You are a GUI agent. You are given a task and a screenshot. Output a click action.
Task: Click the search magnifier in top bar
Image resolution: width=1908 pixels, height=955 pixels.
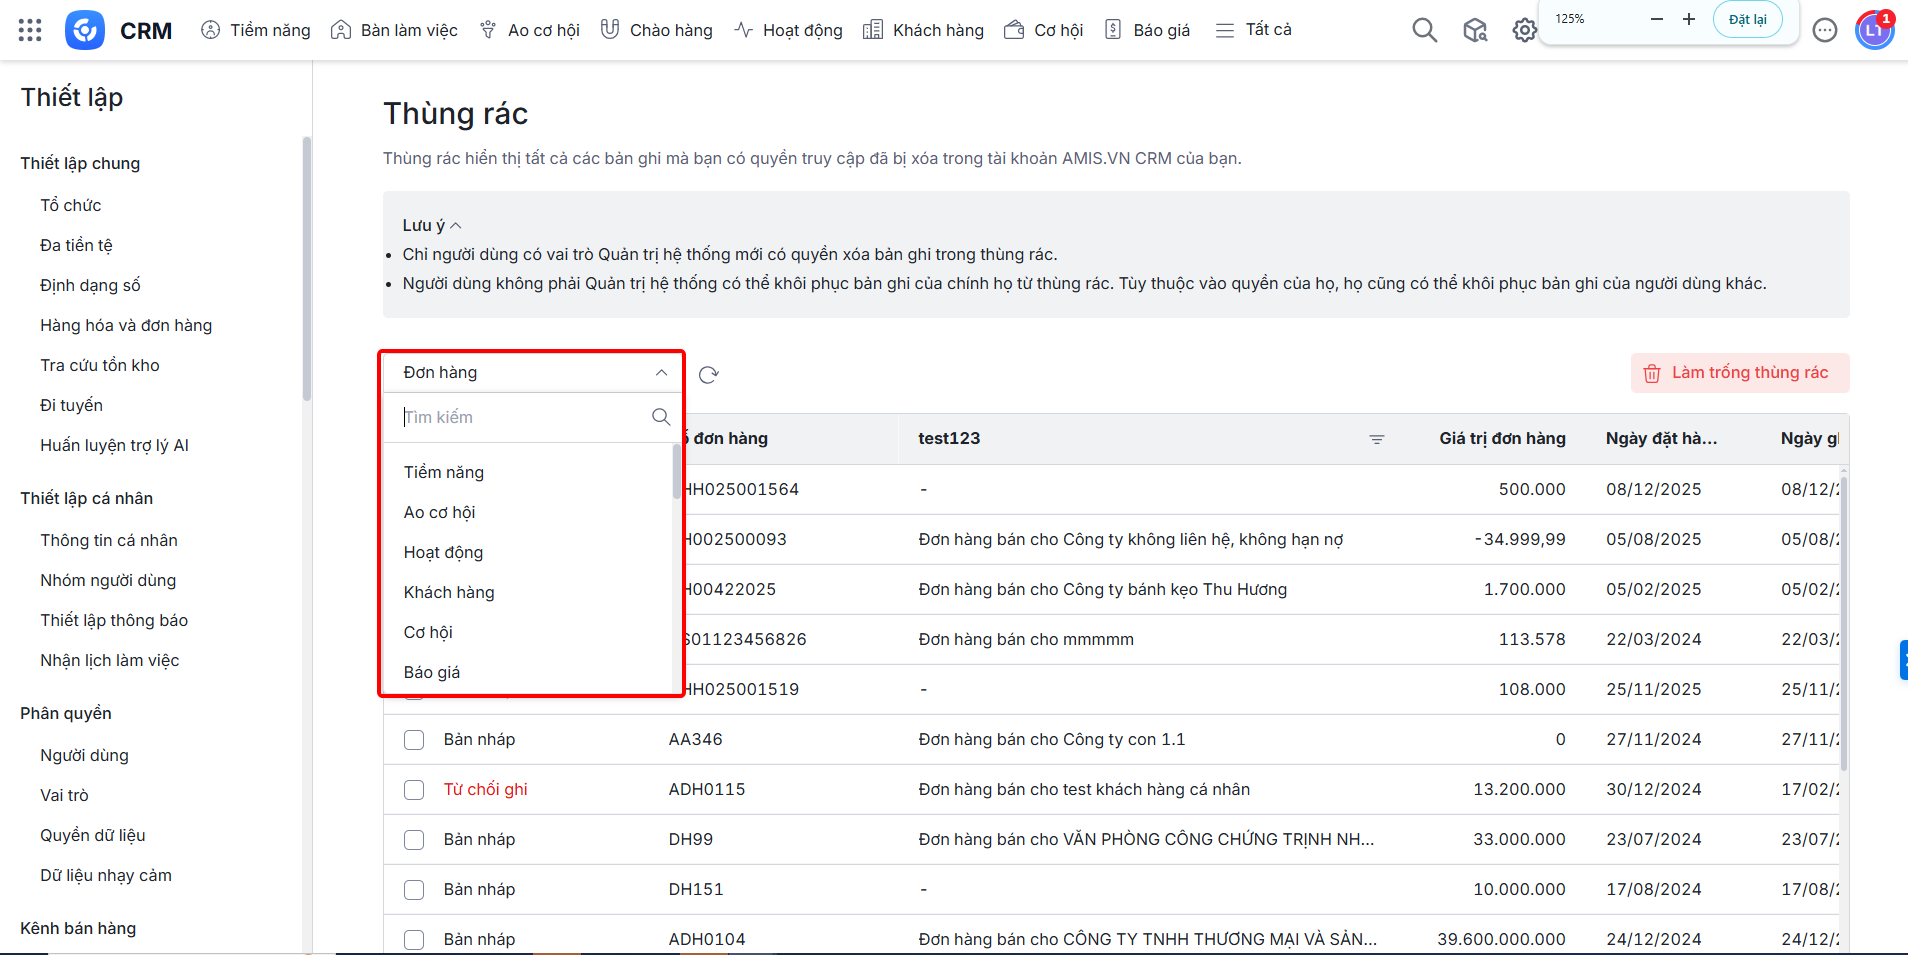pos(1424,31)
